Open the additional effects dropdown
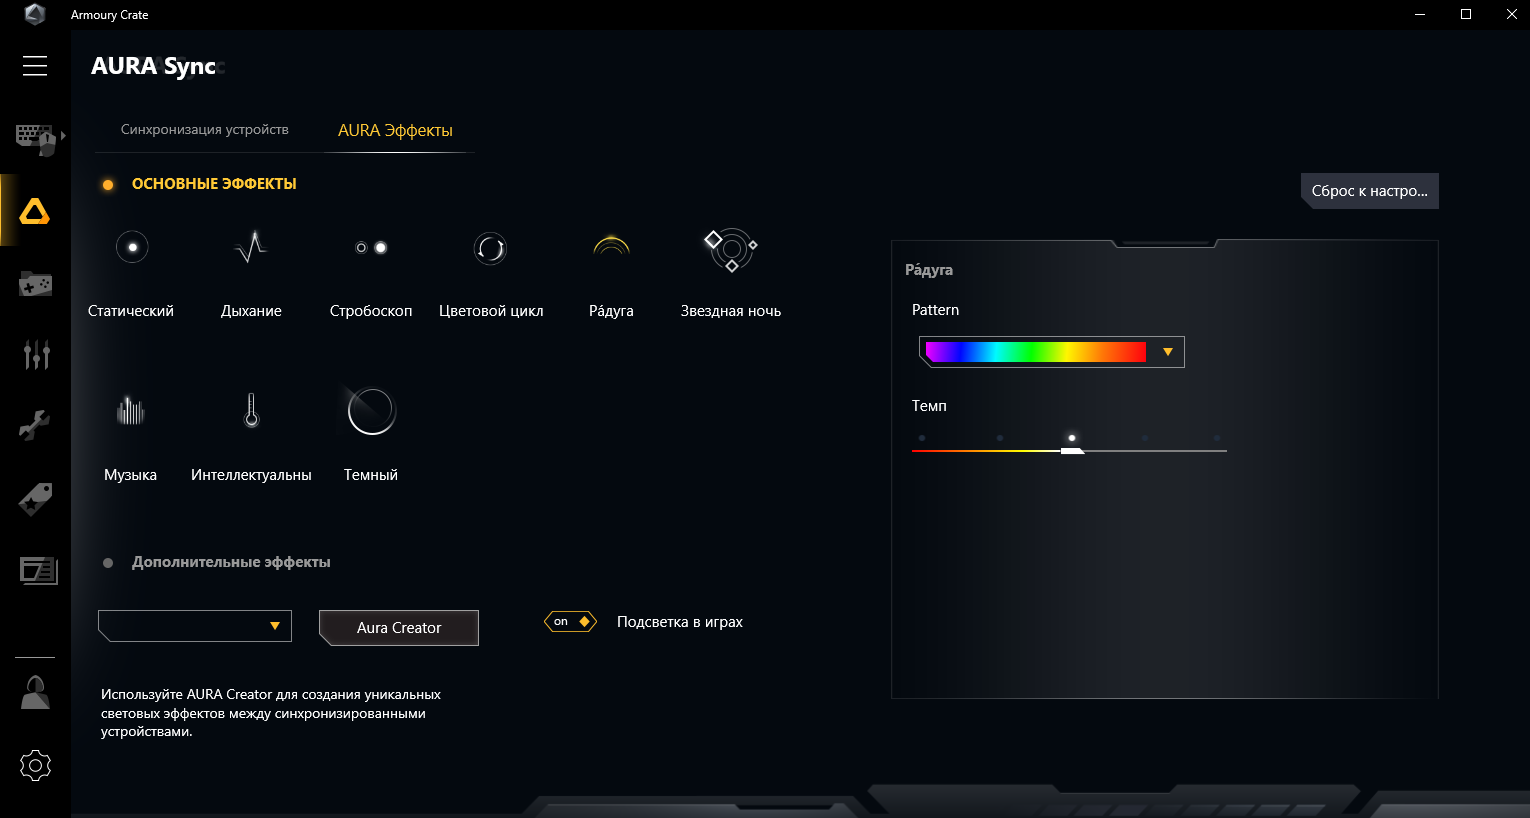The width and height of the screenshot is (1530, 818). [195, 626]
